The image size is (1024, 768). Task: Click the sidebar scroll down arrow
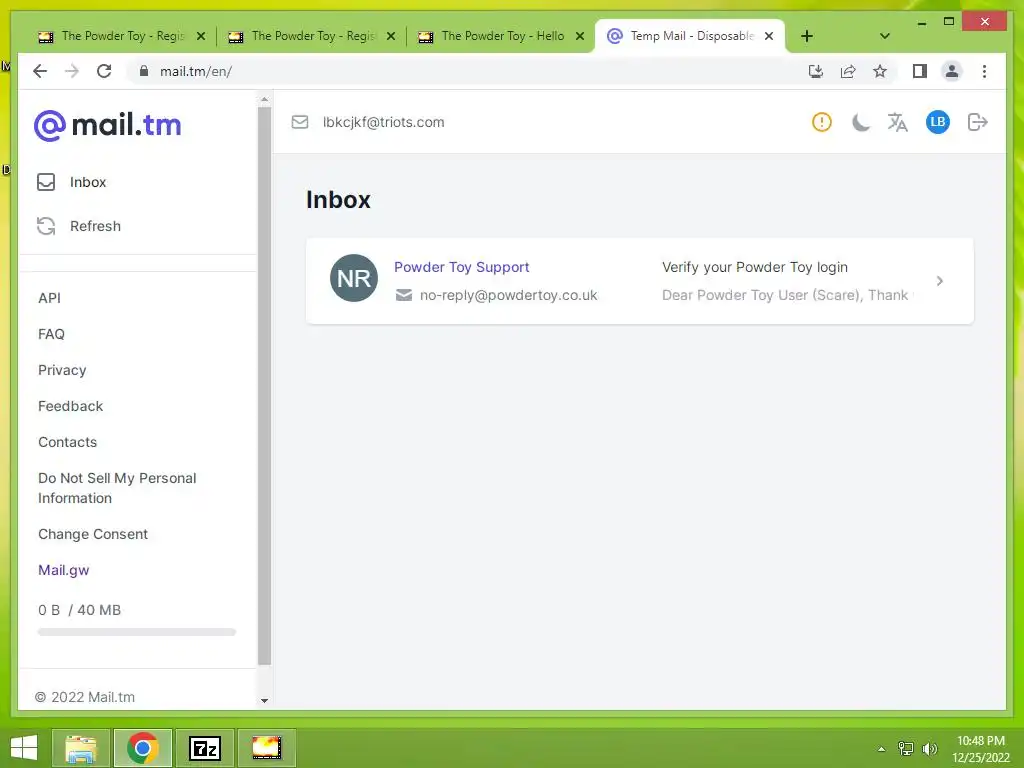click(x=264, y=700)
